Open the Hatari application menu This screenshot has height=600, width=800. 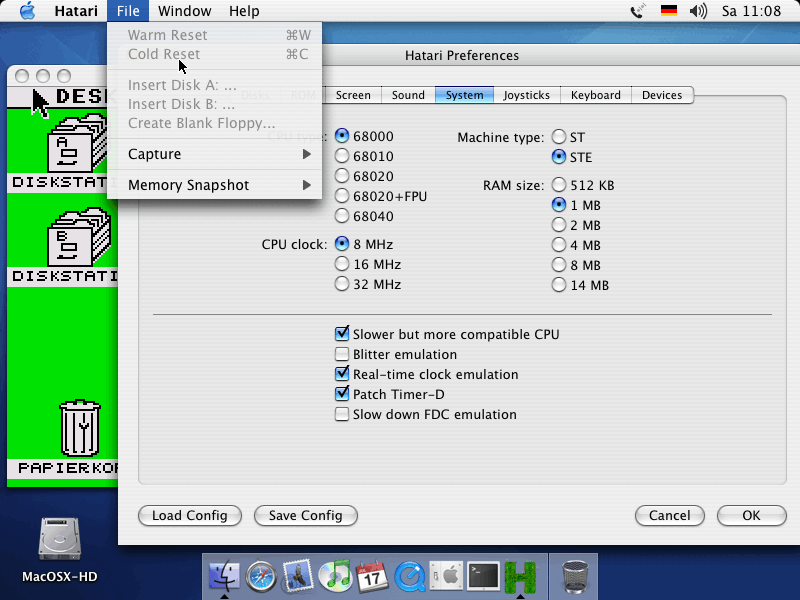coord(76,11)
